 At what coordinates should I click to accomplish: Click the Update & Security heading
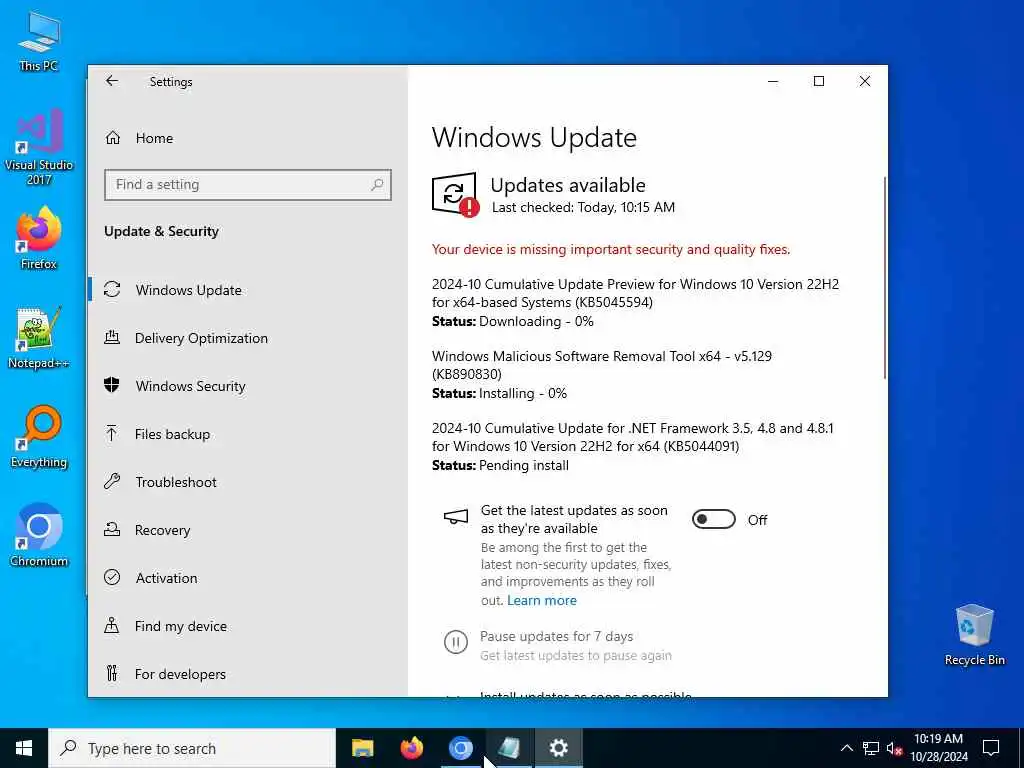pos(161,231)
